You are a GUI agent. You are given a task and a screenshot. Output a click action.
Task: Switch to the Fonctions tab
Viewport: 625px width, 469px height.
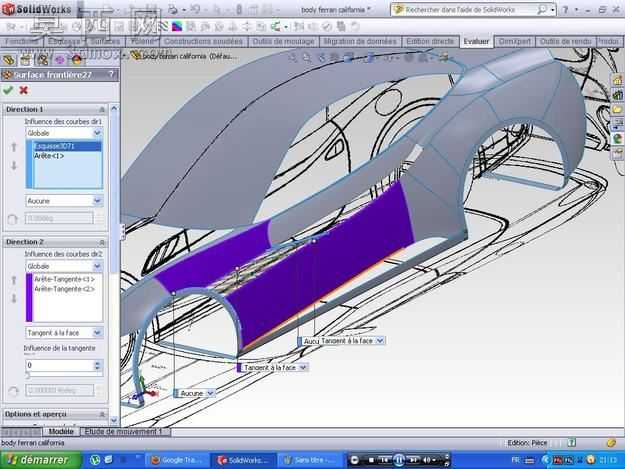[x=22, y=41]
